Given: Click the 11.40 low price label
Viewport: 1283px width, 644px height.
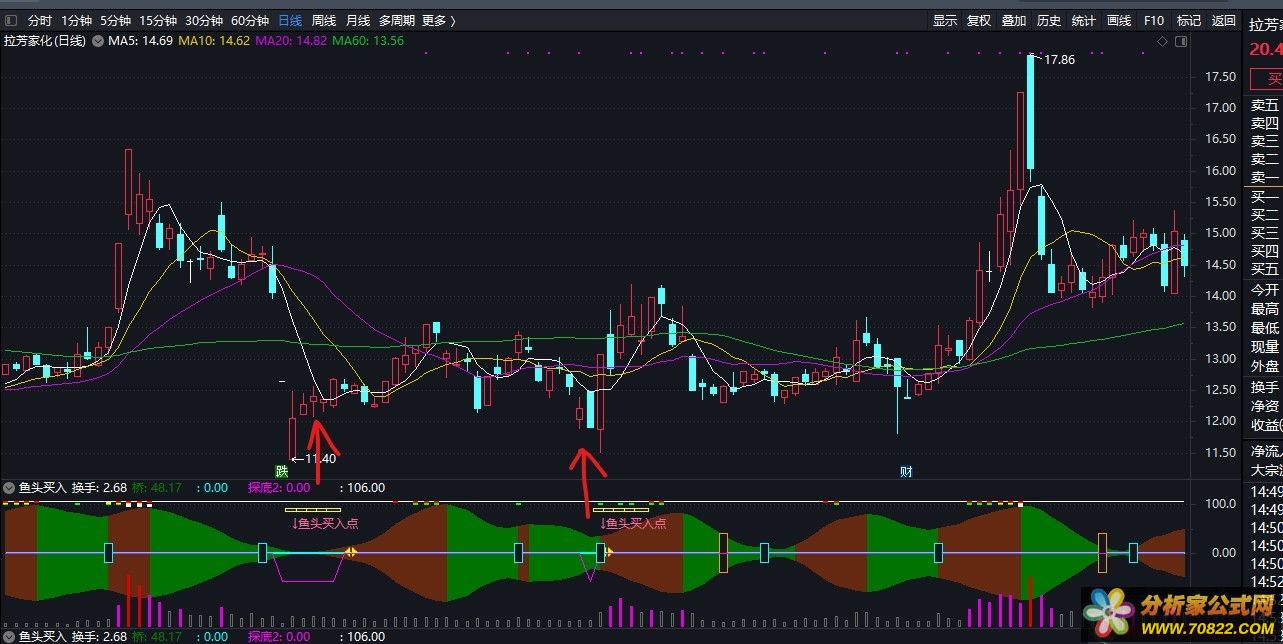Looking at the screenshot, I should pyautogui.click(x=320, y=459).
